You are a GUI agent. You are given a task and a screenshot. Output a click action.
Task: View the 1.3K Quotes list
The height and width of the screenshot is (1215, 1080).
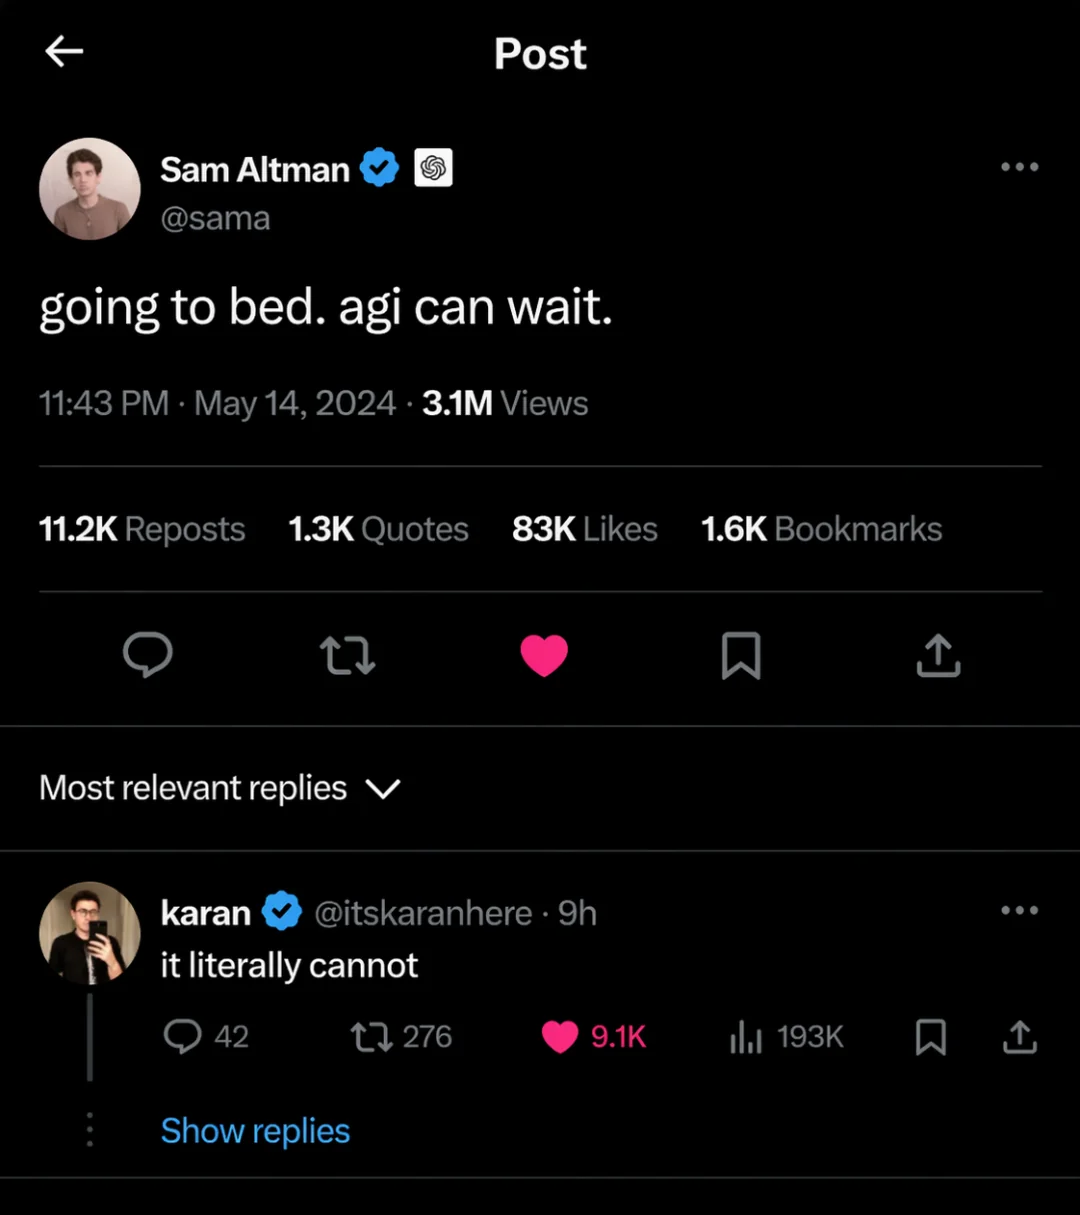[x=378, y=529]
